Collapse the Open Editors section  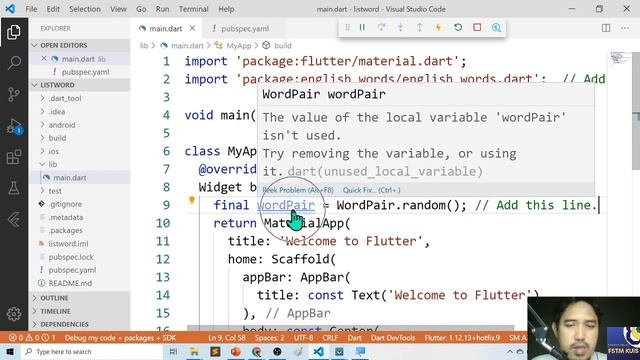click(80, 45)
